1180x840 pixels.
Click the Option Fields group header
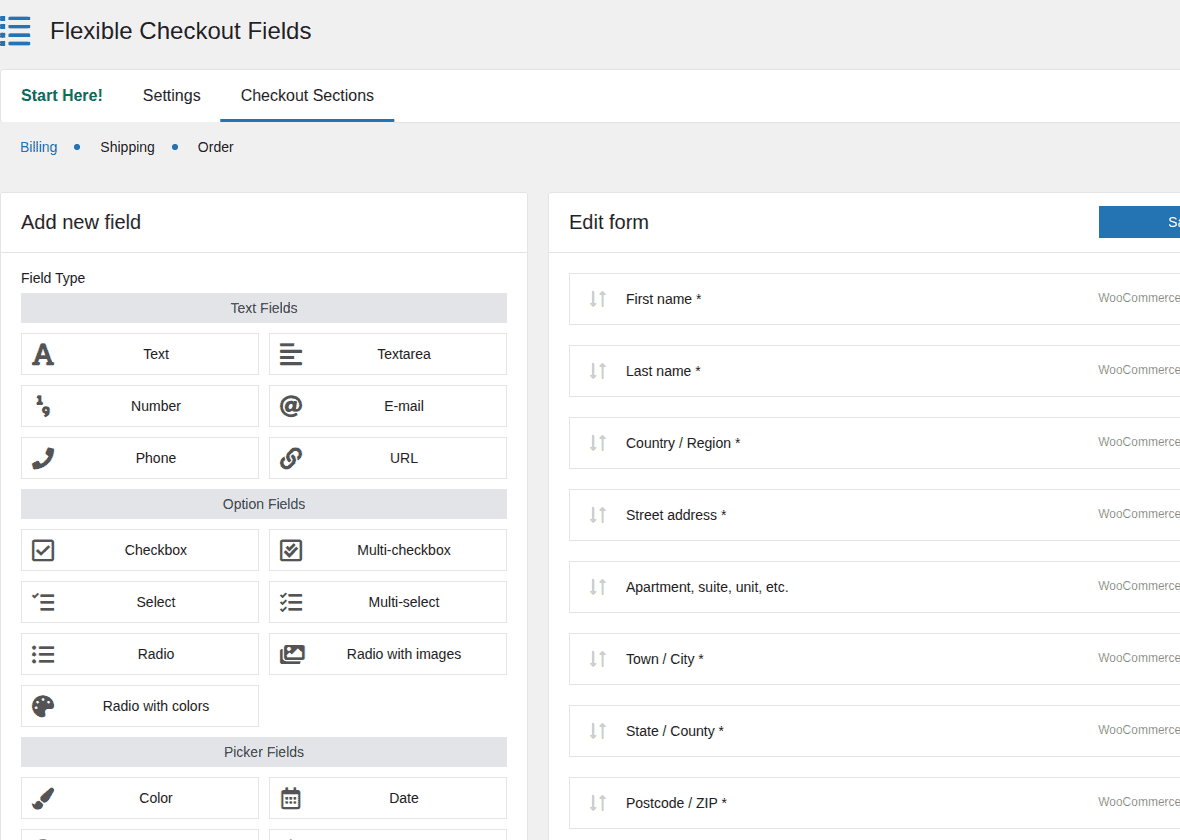point(264,504)
